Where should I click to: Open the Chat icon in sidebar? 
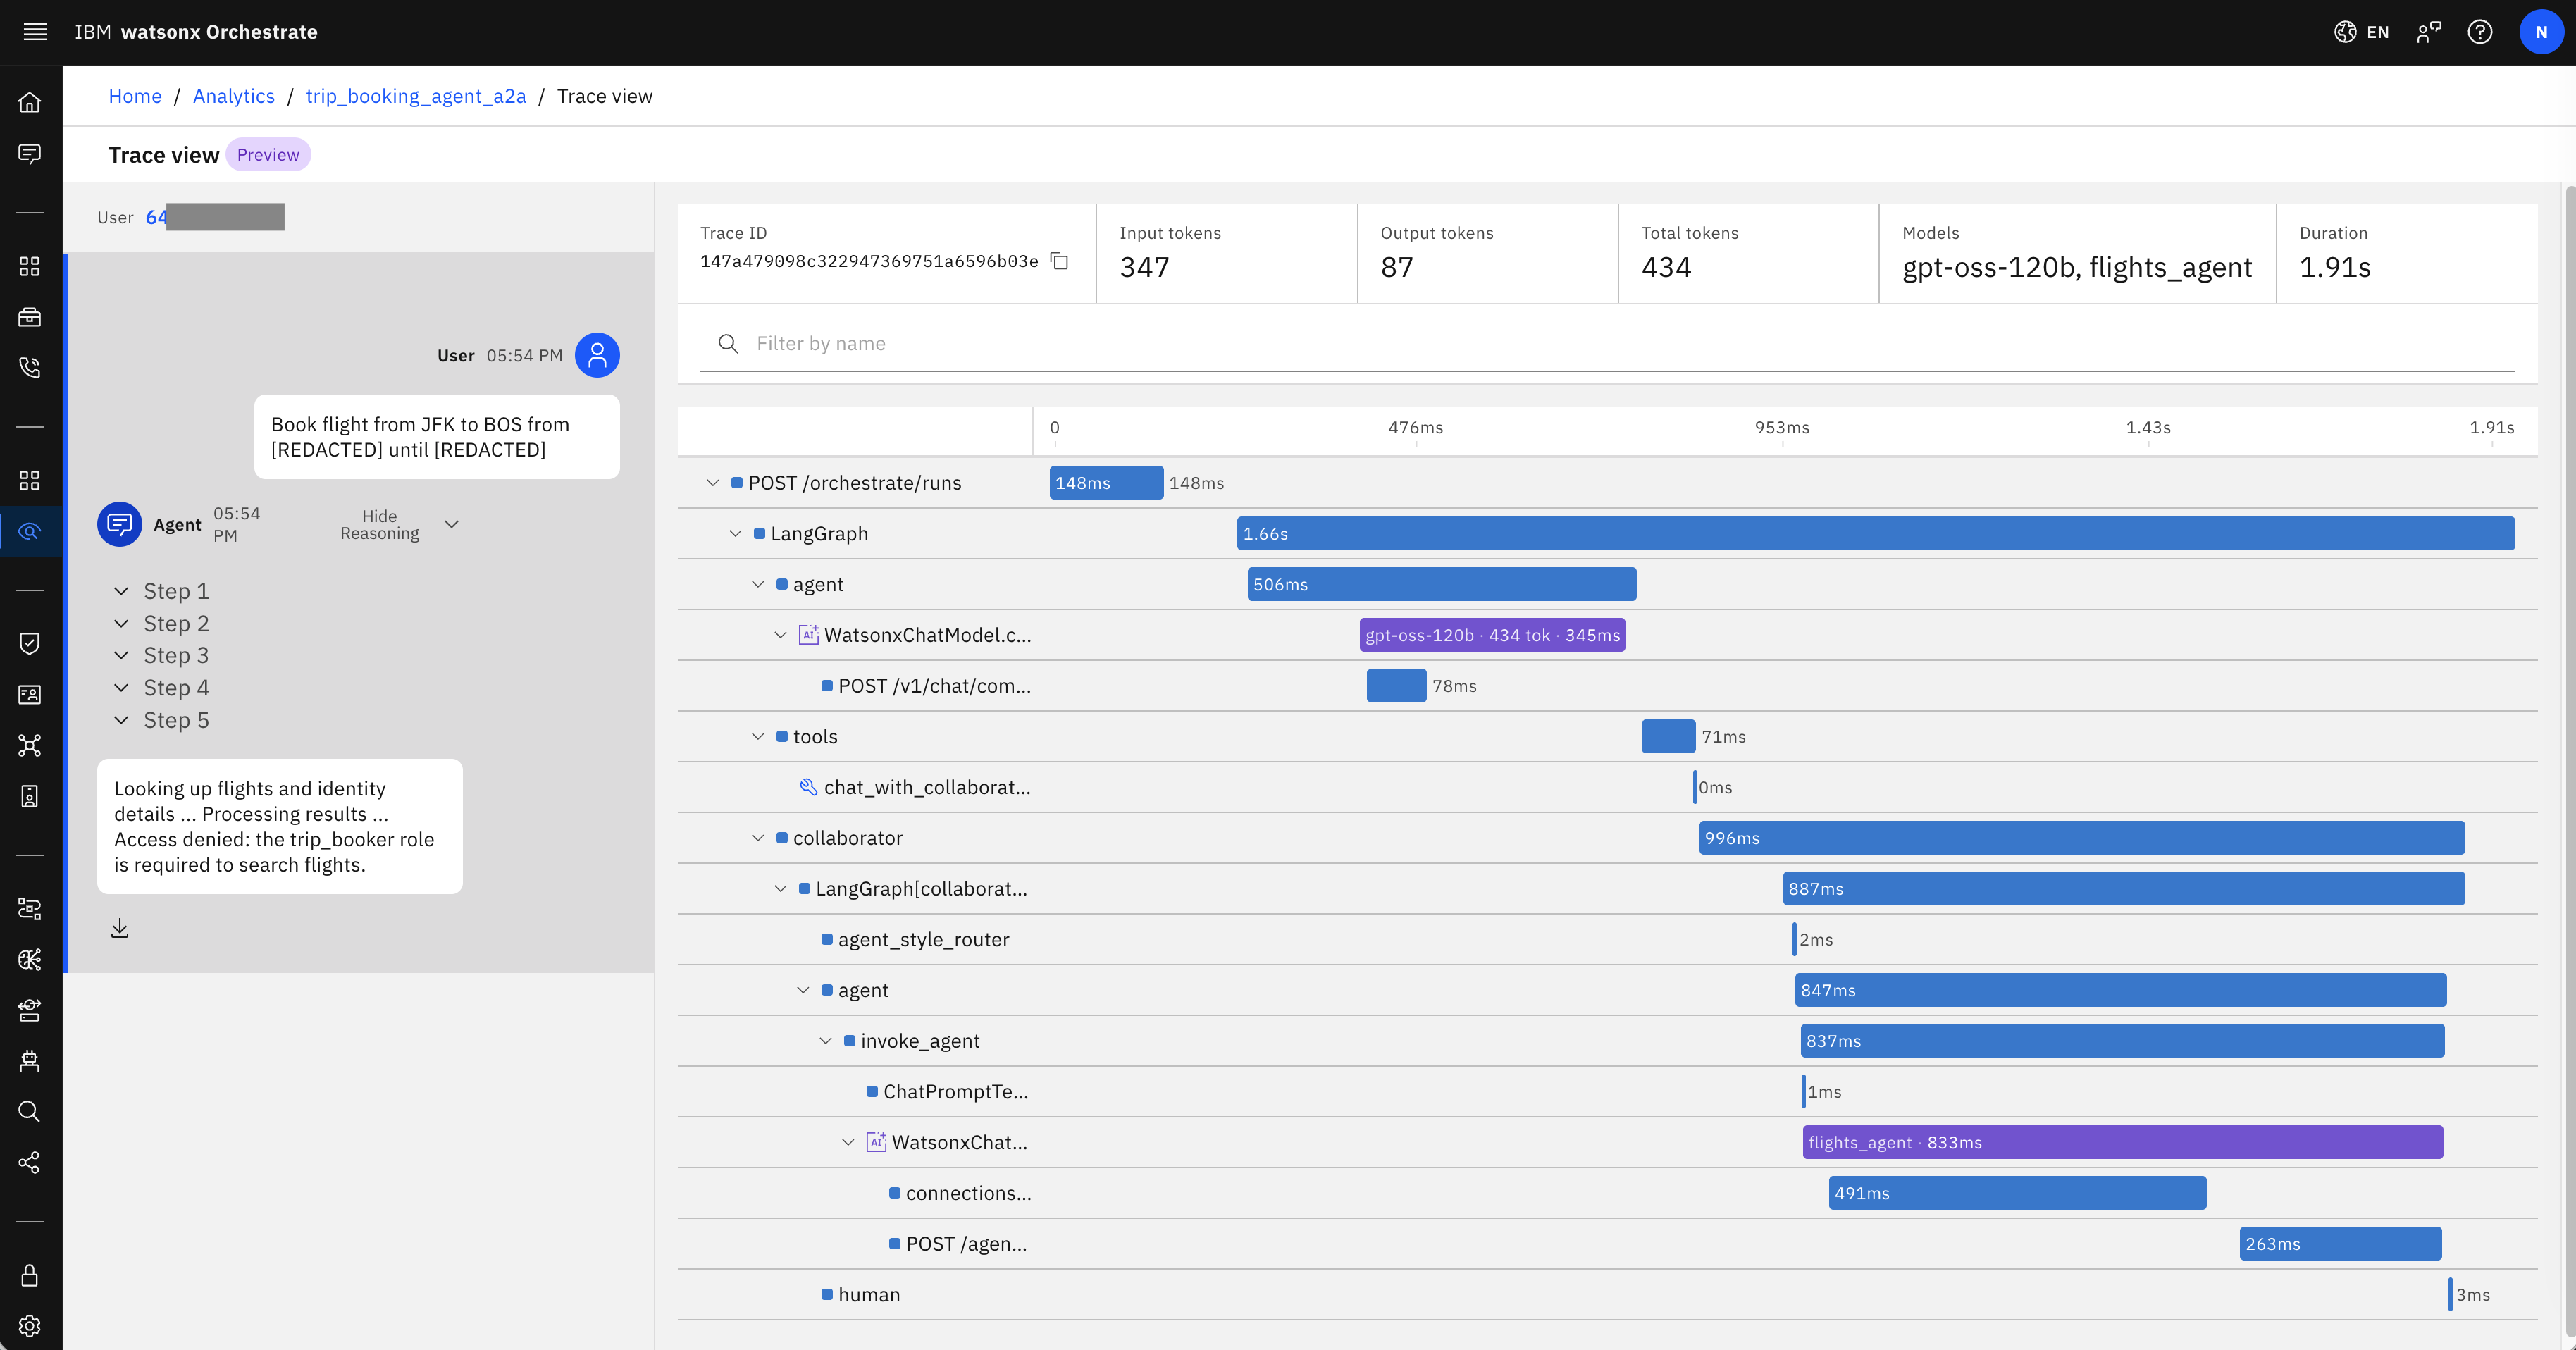click(x=30, y=153)
